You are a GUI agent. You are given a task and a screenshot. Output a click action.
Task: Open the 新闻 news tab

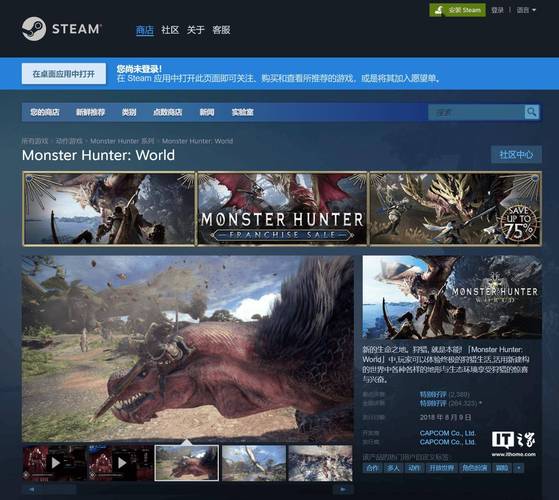(207, 112)
